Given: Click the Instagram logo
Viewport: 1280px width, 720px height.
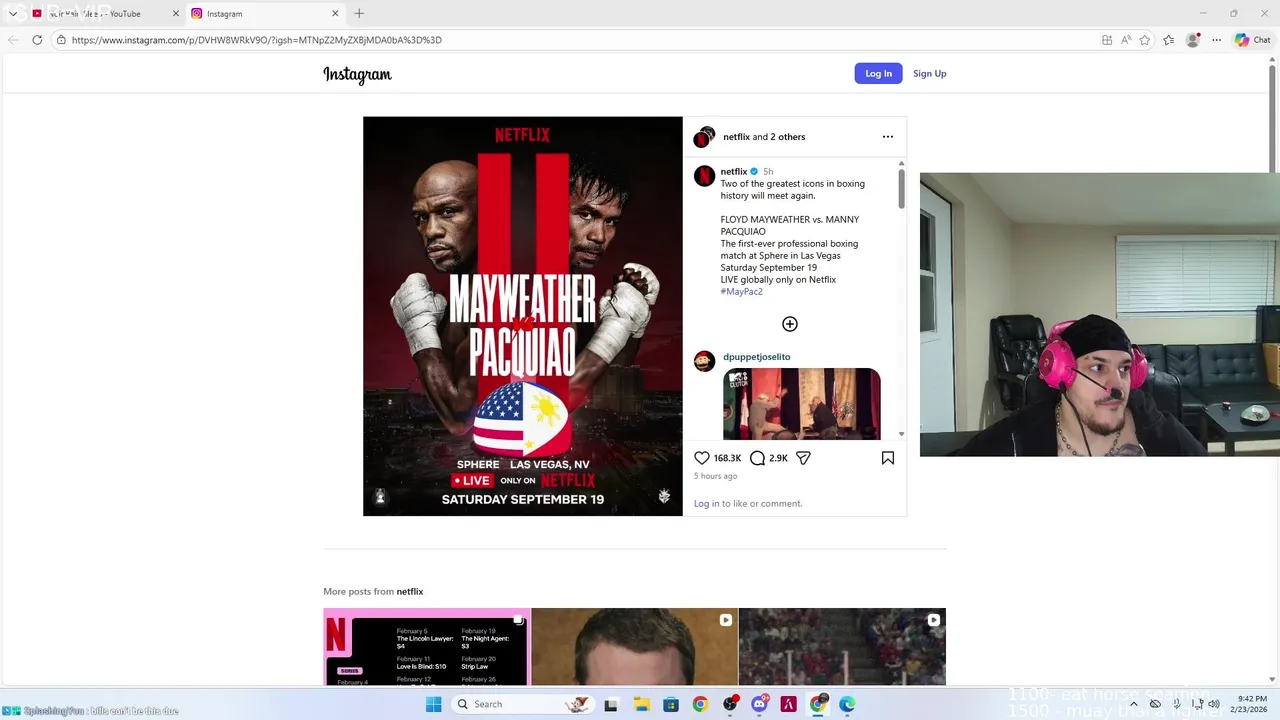Looking at the screenshot, I should click(357, 75).
